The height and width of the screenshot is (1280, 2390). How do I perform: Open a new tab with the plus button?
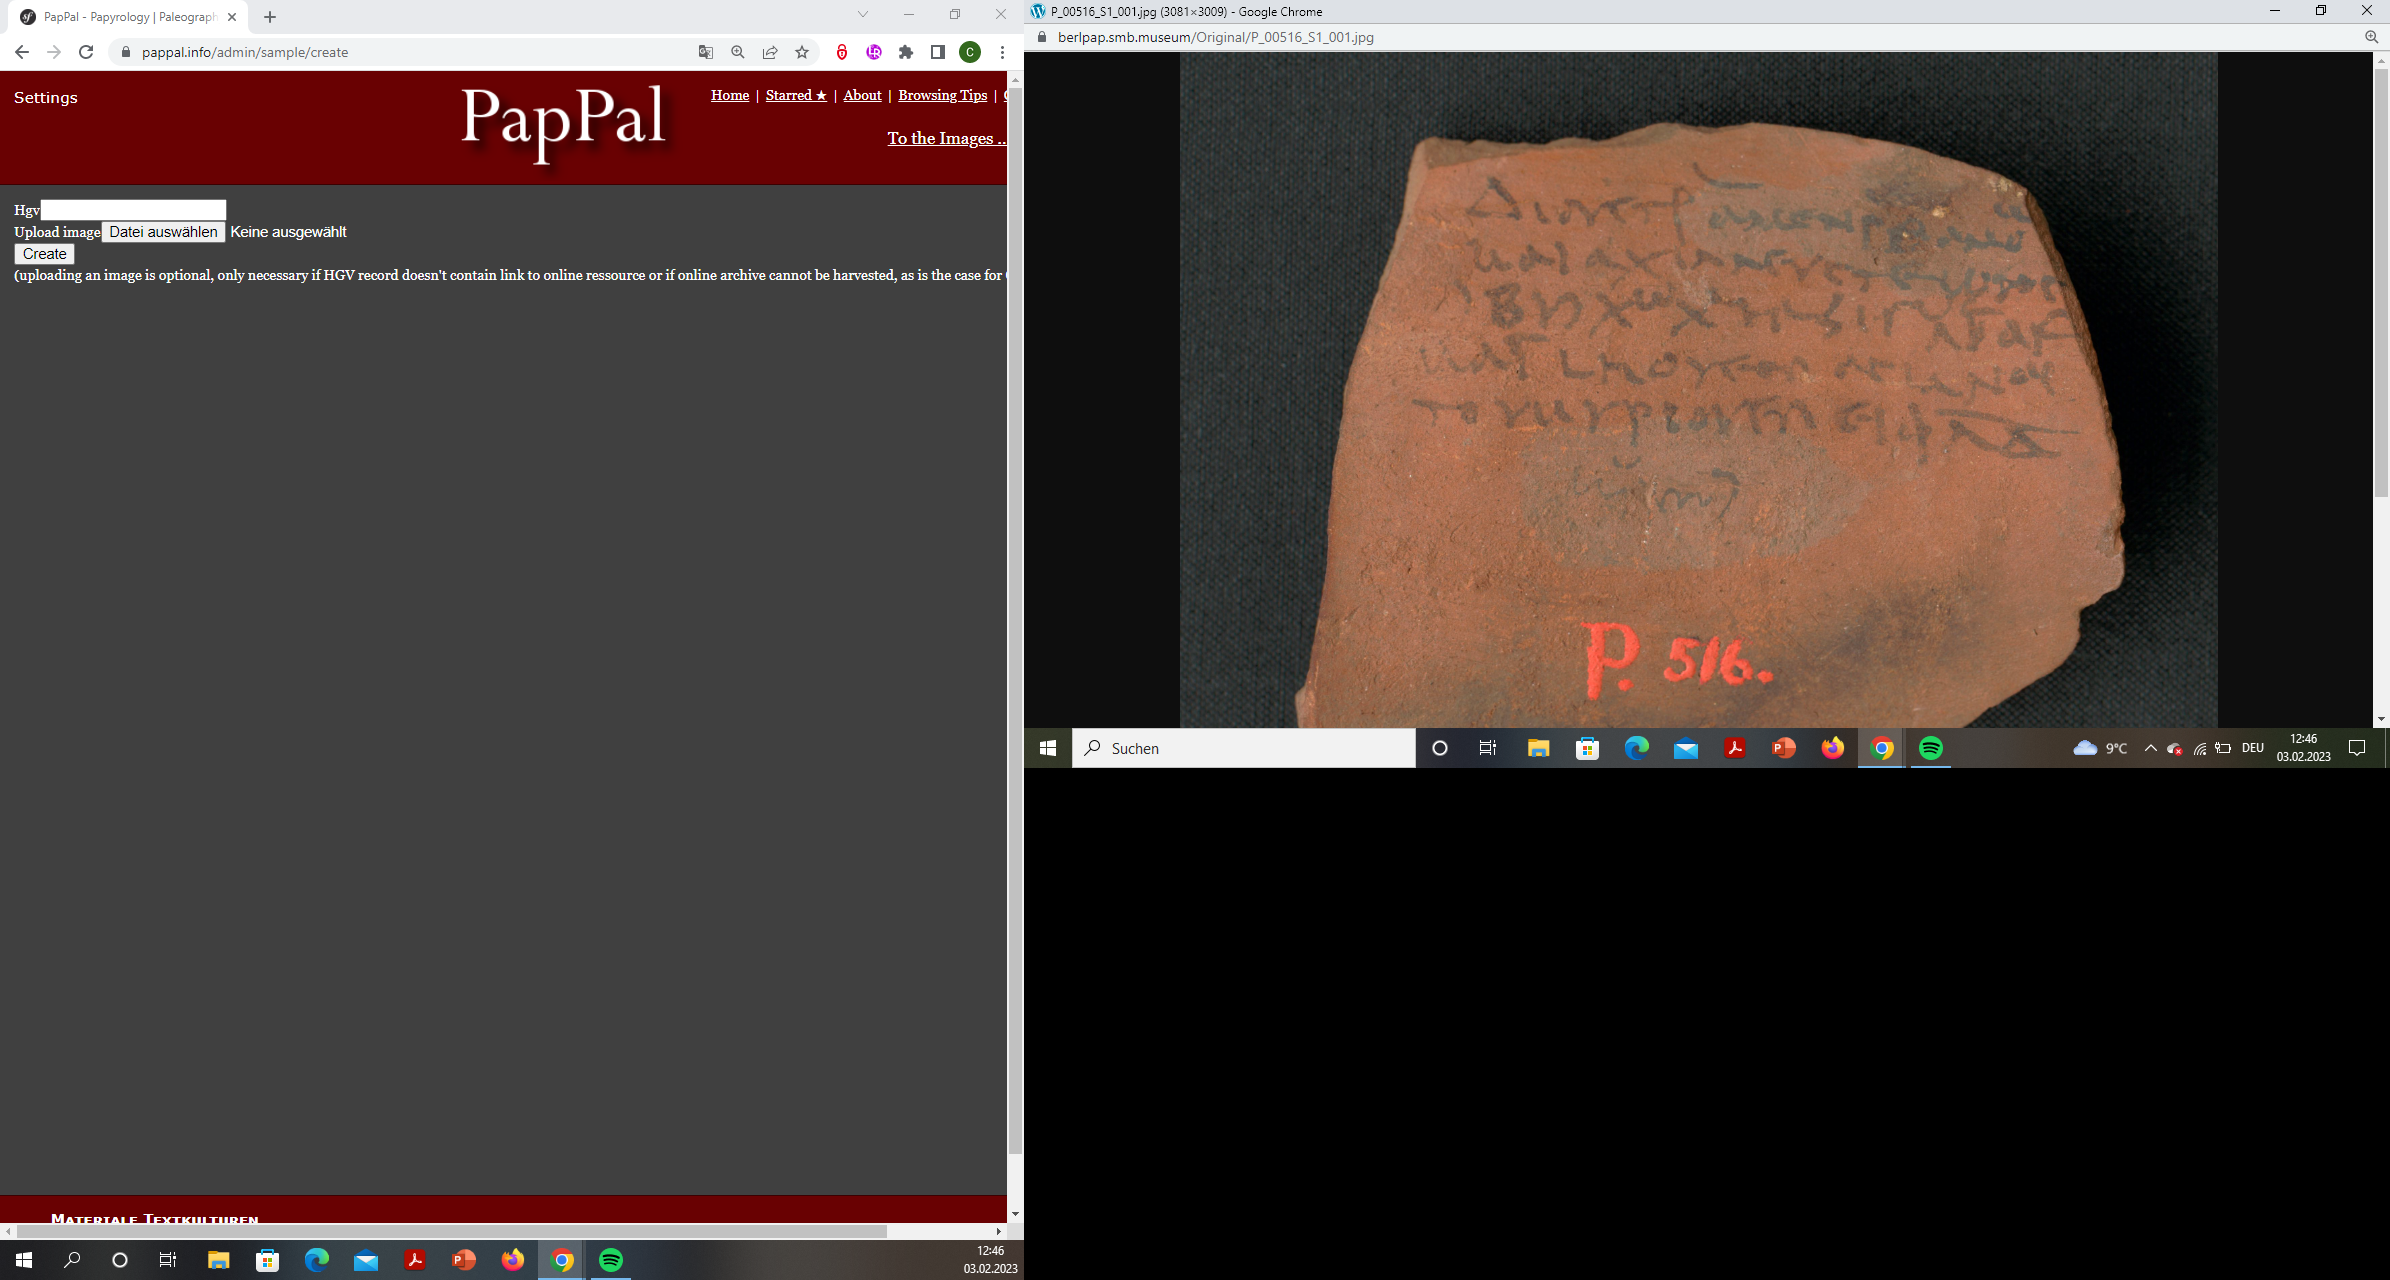(x=270, y=17)
